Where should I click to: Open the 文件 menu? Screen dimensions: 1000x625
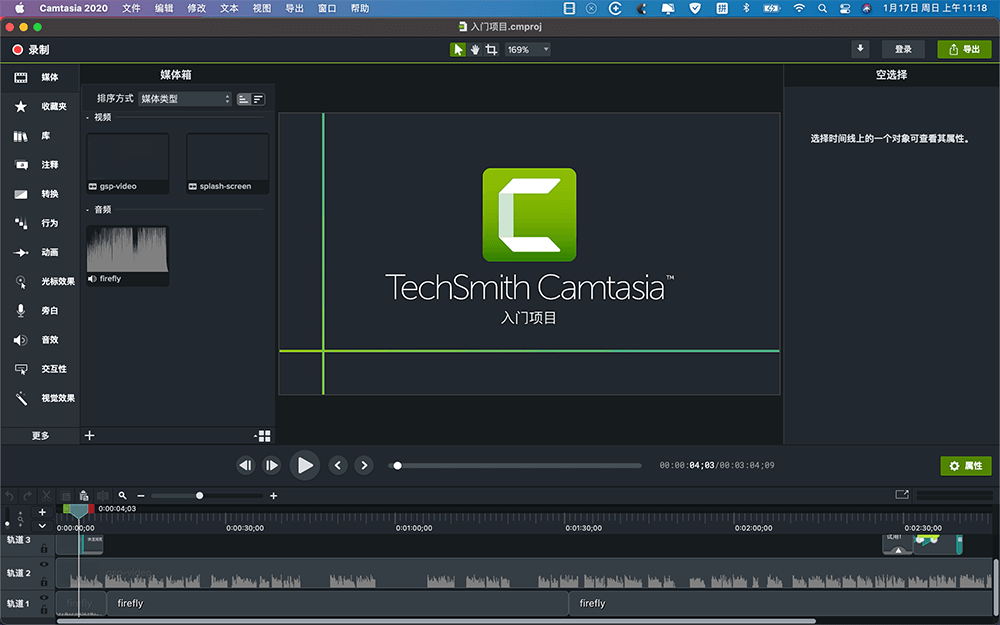(x=131, y=8)
